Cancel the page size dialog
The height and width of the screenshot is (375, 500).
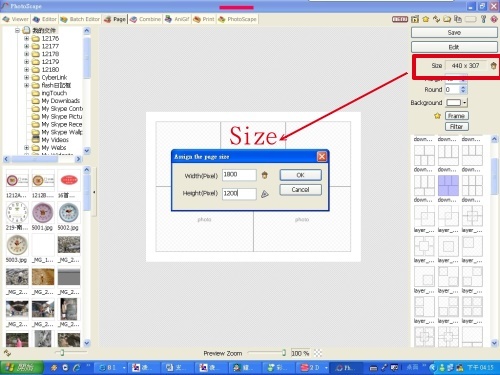pyautogui.click(x=301, y=190)
